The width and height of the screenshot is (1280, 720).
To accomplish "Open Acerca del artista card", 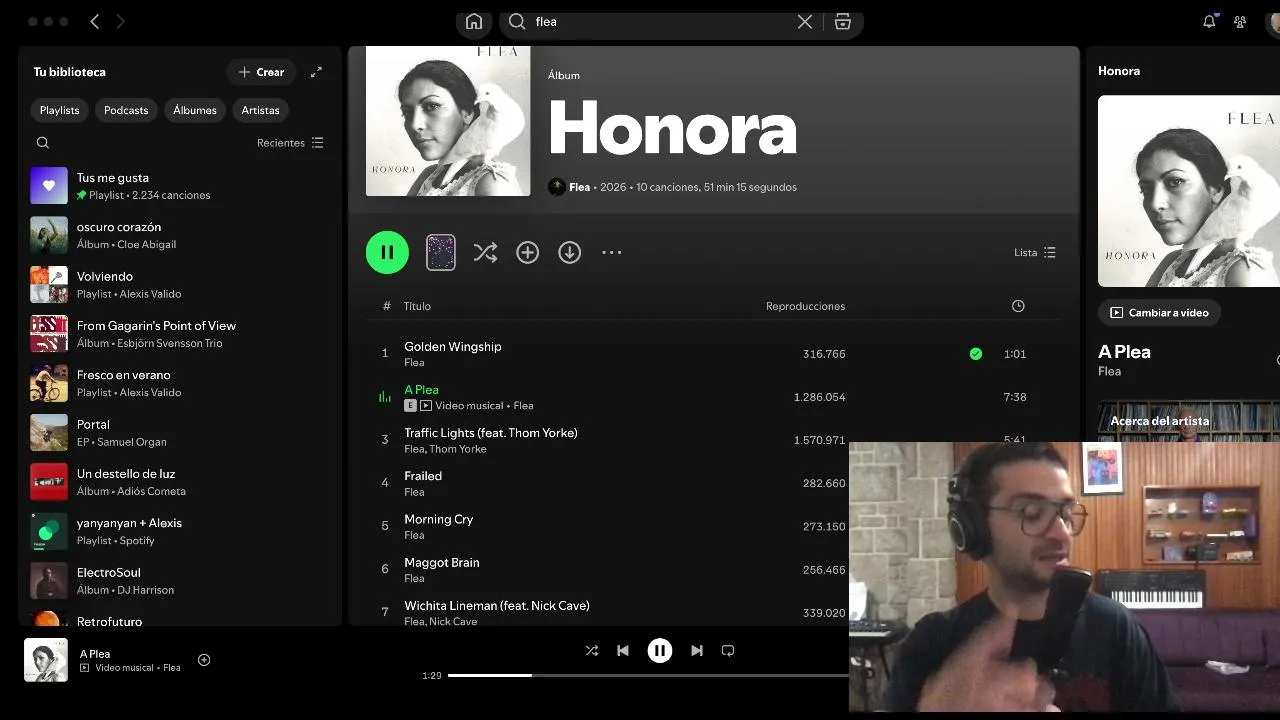I will [1189, 421].
